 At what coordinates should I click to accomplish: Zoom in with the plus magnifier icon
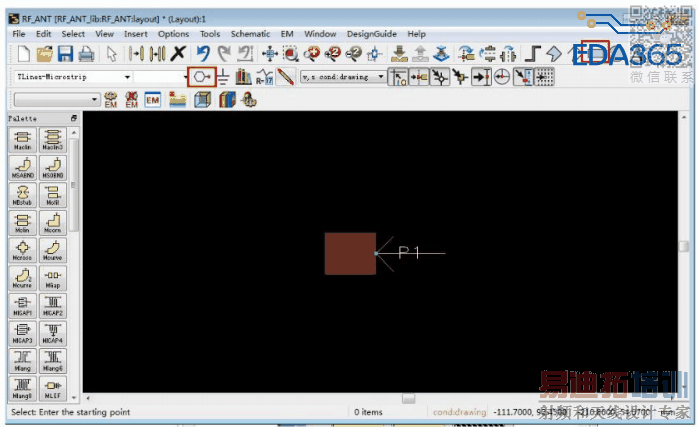tap(312, 54)
